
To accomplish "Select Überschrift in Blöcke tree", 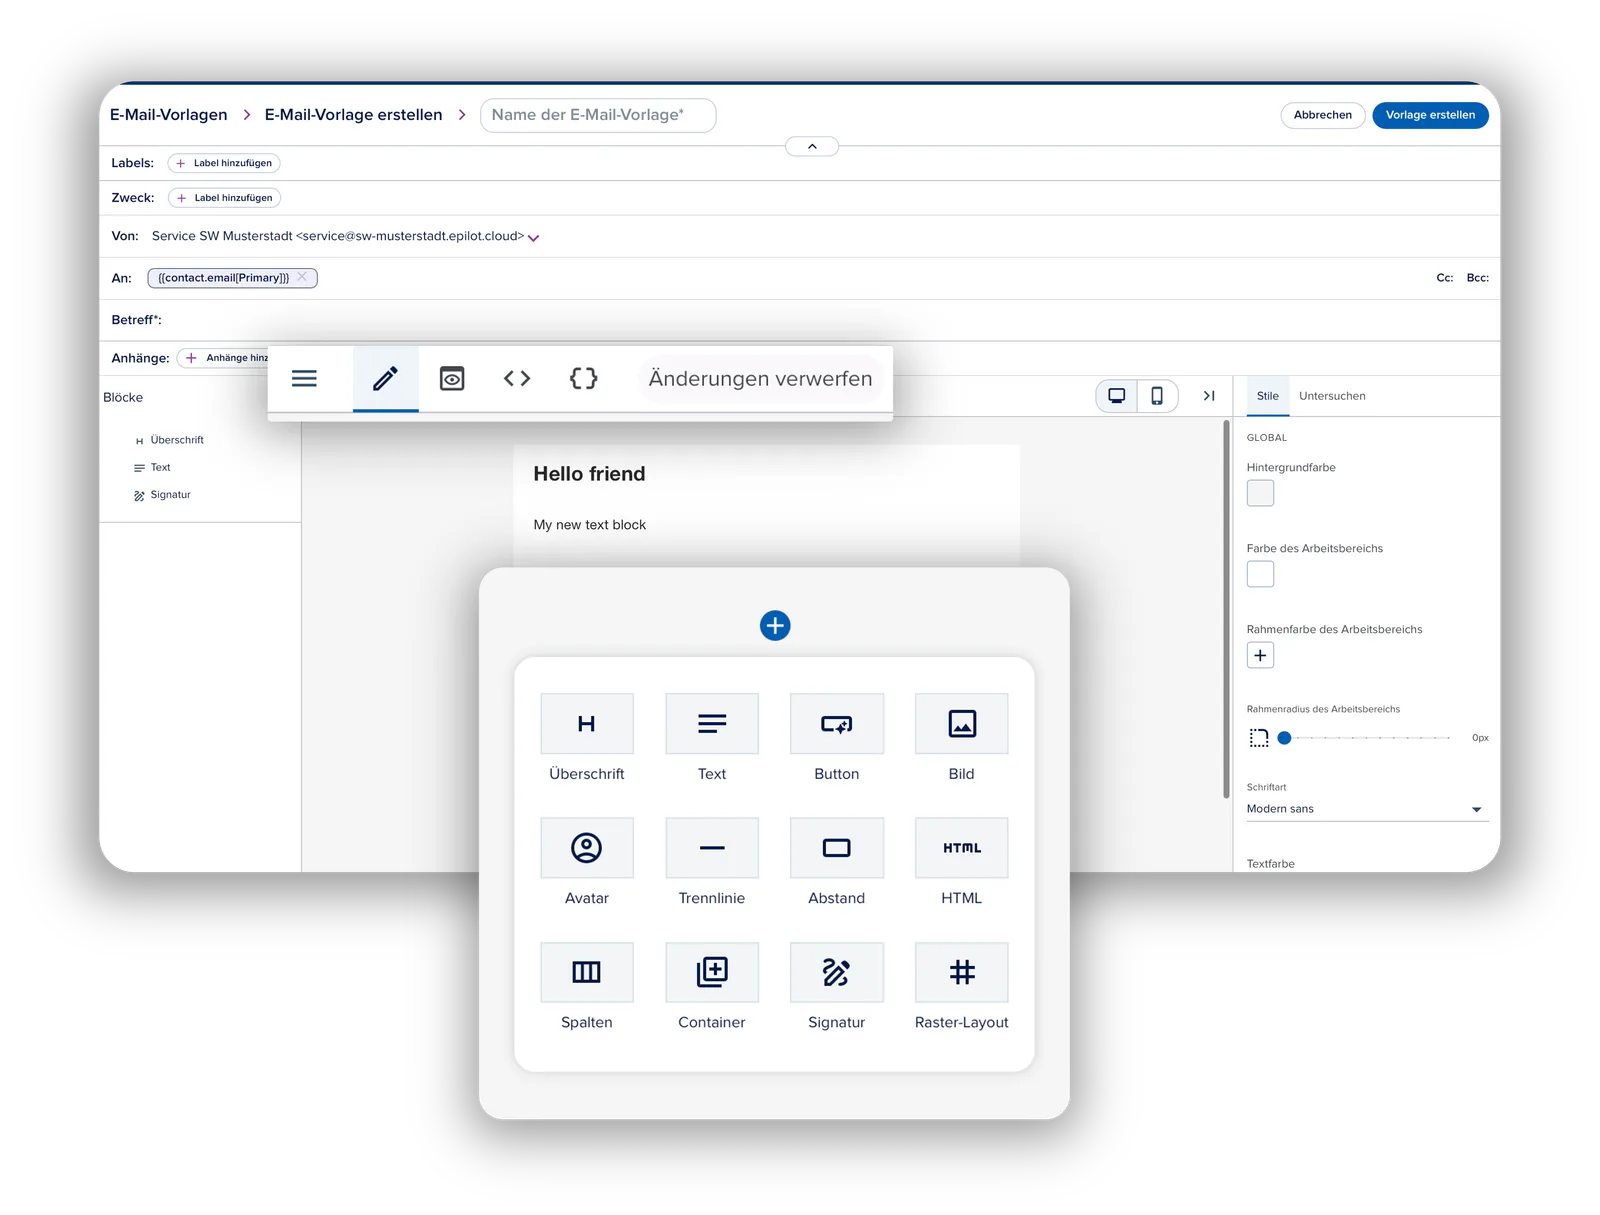I will tap(169, 440).
